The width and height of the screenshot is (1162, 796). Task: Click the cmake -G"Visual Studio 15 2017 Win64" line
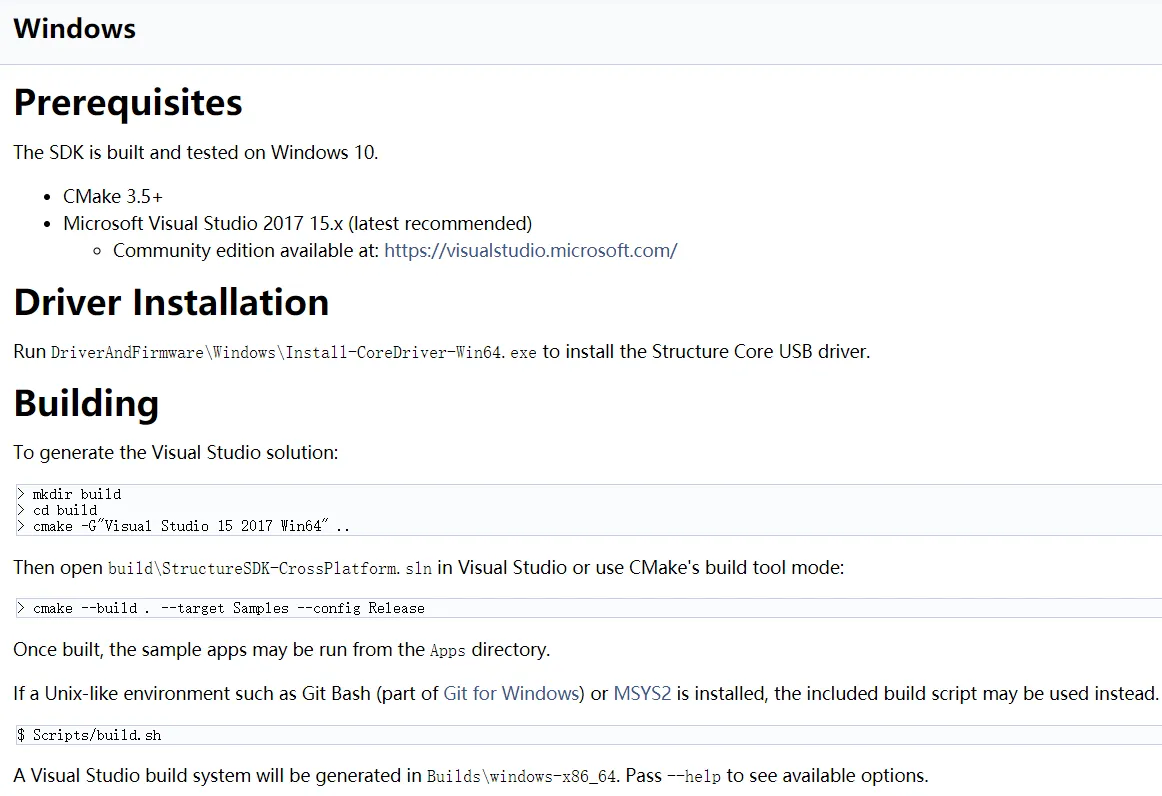(184, 526)
